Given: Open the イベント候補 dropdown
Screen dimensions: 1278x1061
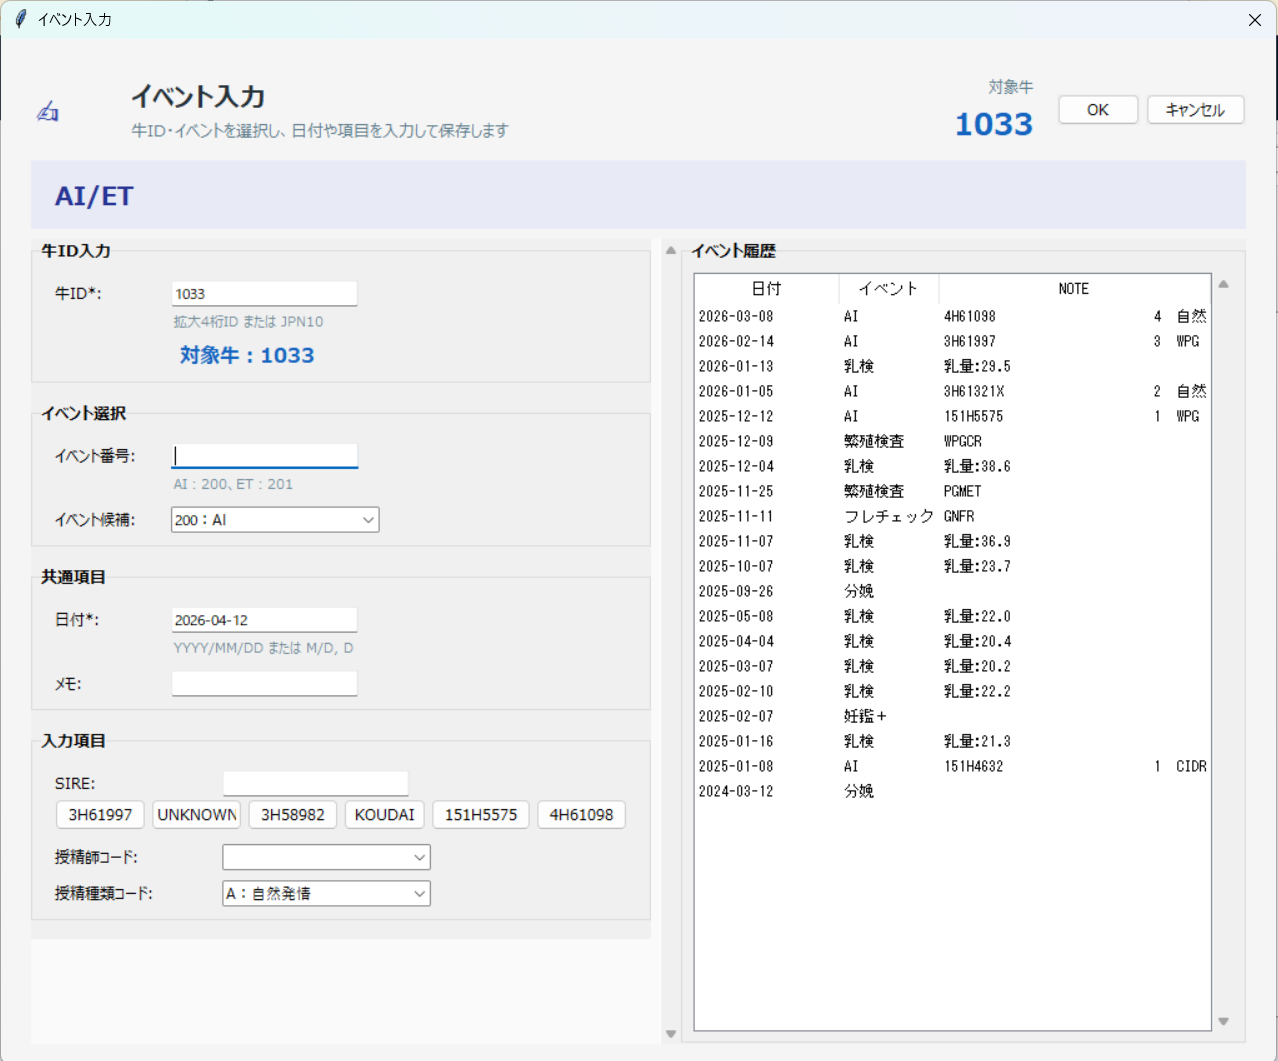Looking at the screenshot, I should tap(275, 520).
